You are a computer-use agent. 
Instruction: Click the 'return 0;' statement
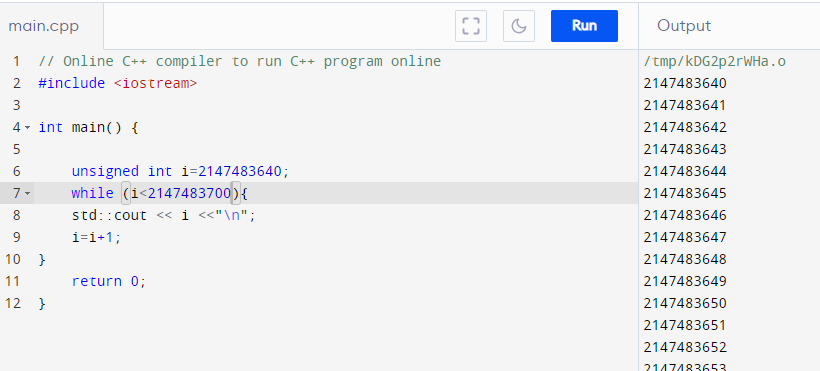[109, 281]
